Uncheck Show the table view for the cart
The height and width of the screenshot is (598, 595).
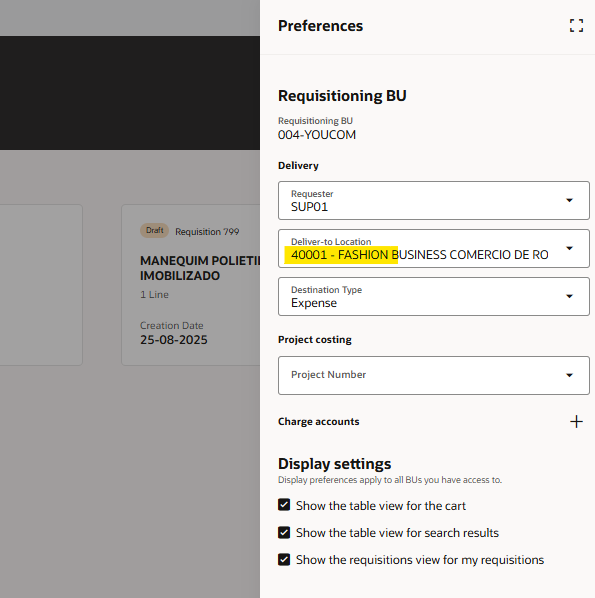(284, 505)
